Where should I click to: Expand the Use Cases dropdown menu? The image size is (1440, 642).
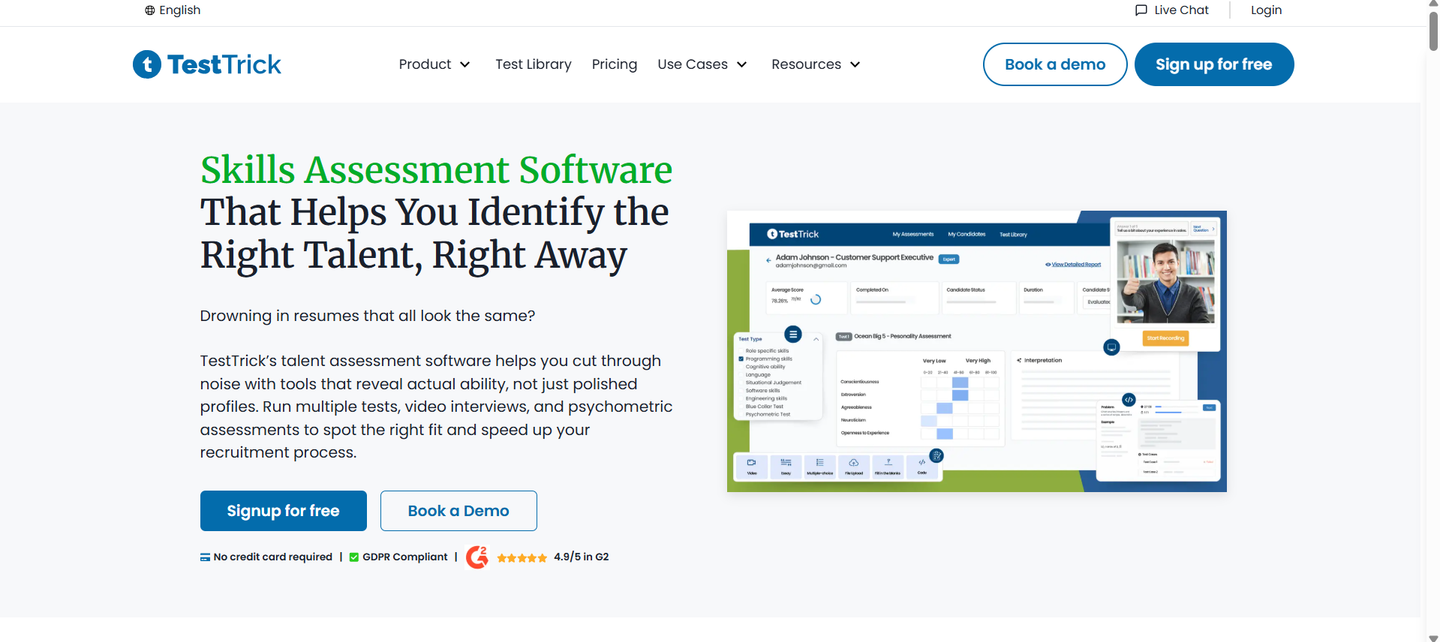(703, 64)
